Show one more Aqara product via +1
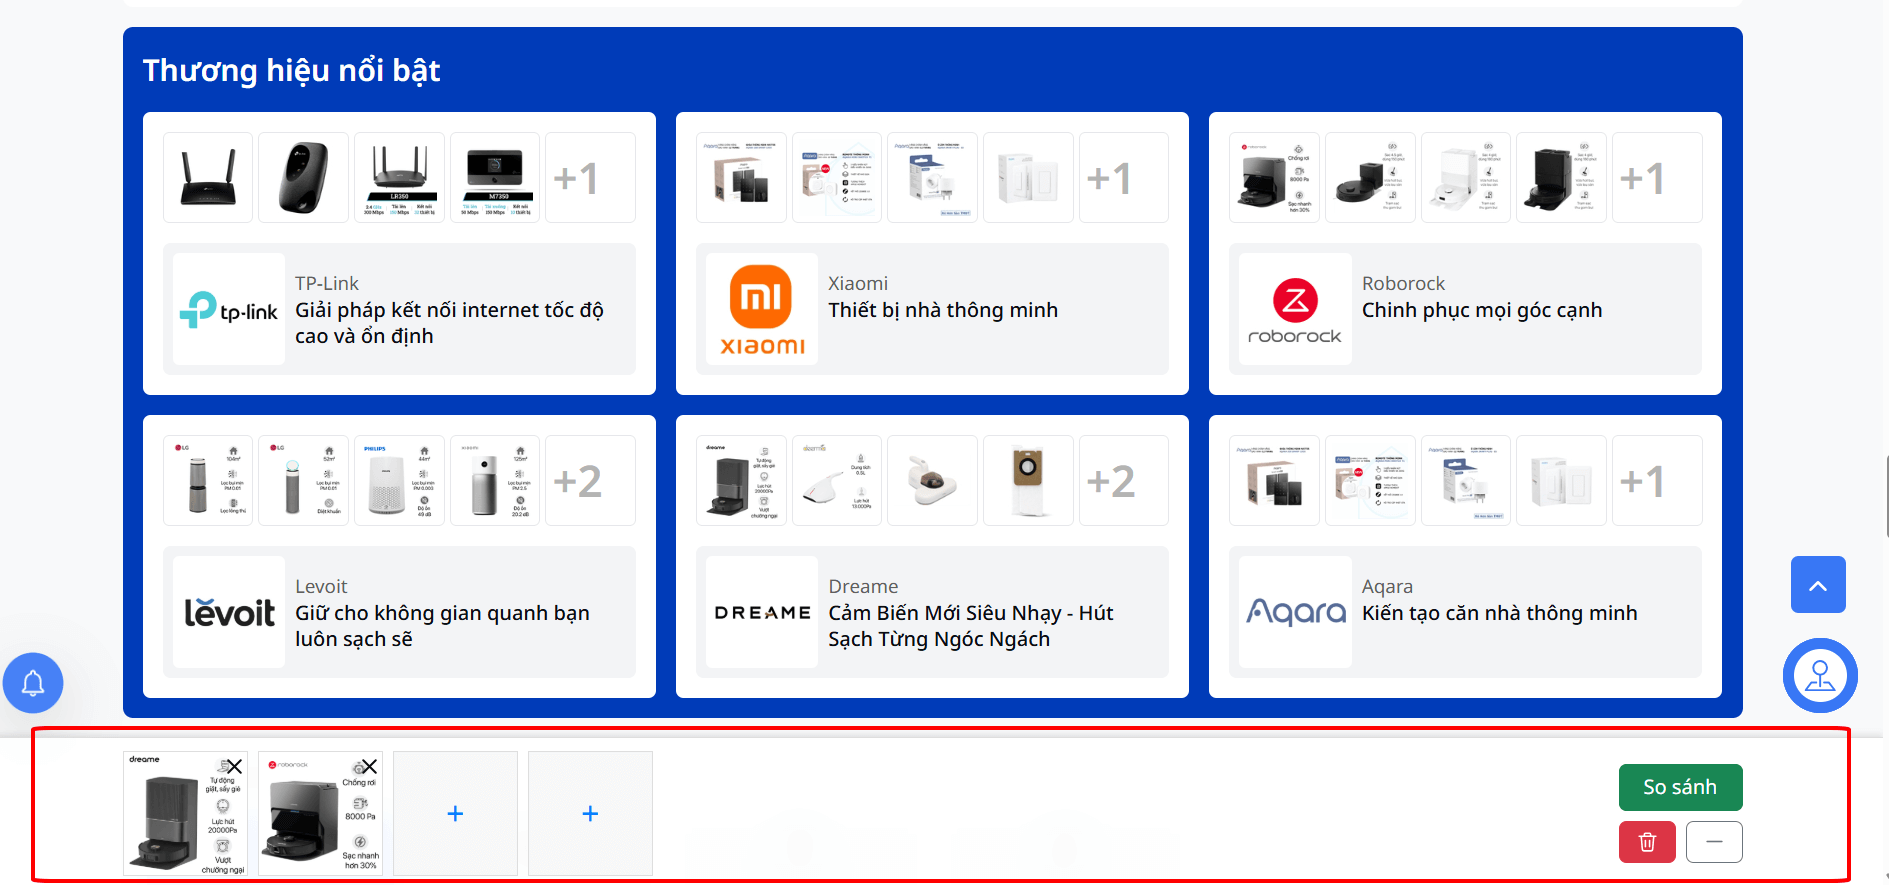Viewport: 1889px width, 885px height. (1656, 481)
